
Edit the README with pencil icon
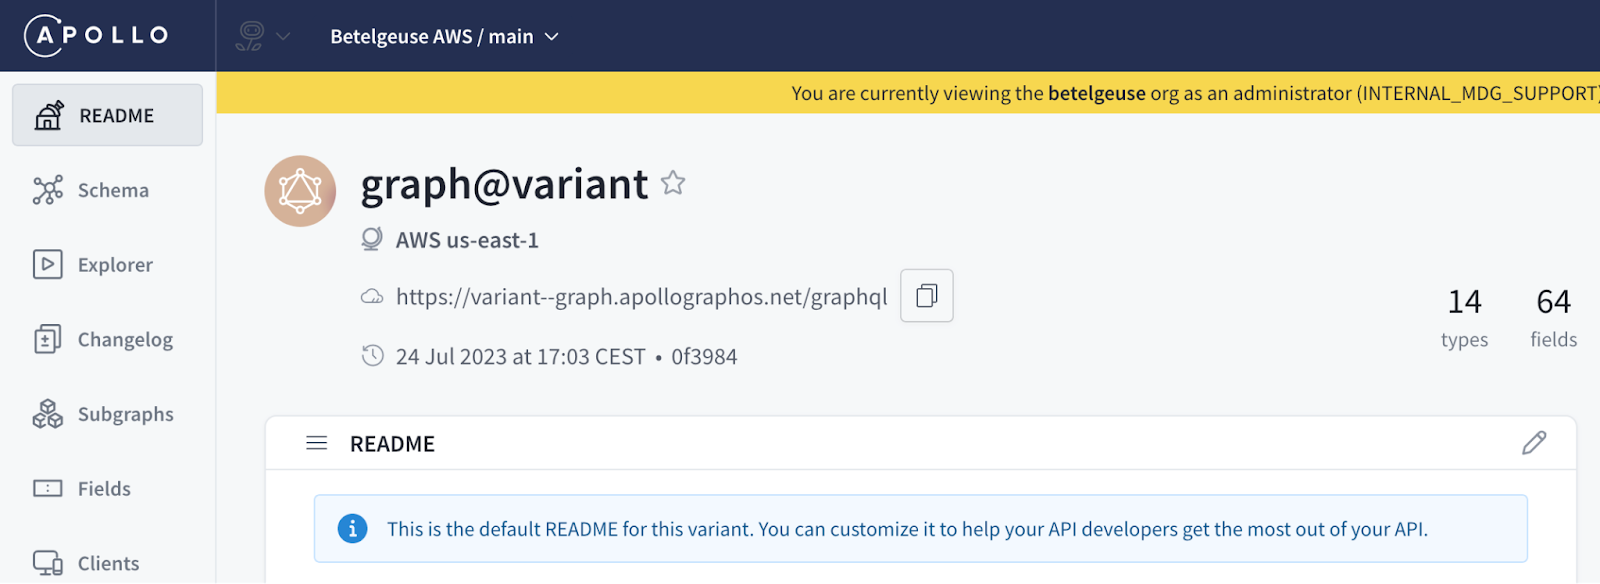pos(1534,443)
